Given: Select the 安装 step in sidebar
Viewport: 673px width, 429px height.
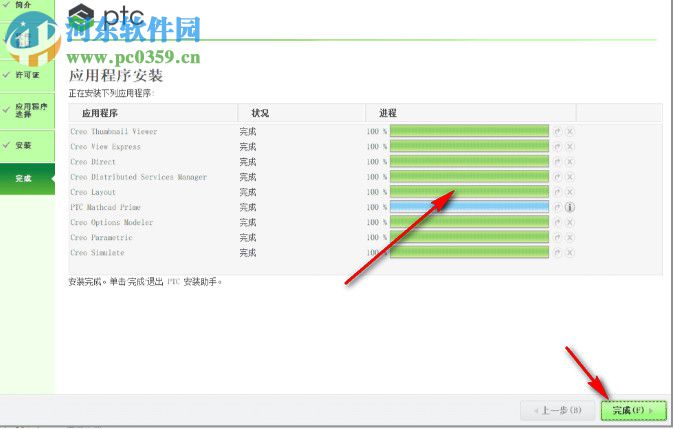Looking at the screenshot, I should point(27,145).
